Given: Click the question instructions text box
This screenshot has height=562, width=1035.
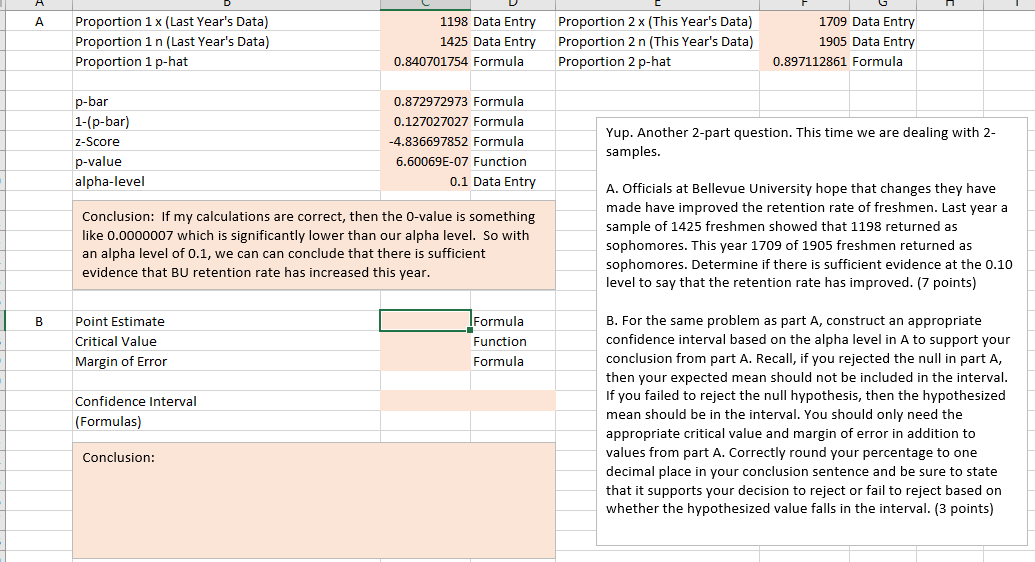Looking at the screenshot, I should click(x=812, y=332).
